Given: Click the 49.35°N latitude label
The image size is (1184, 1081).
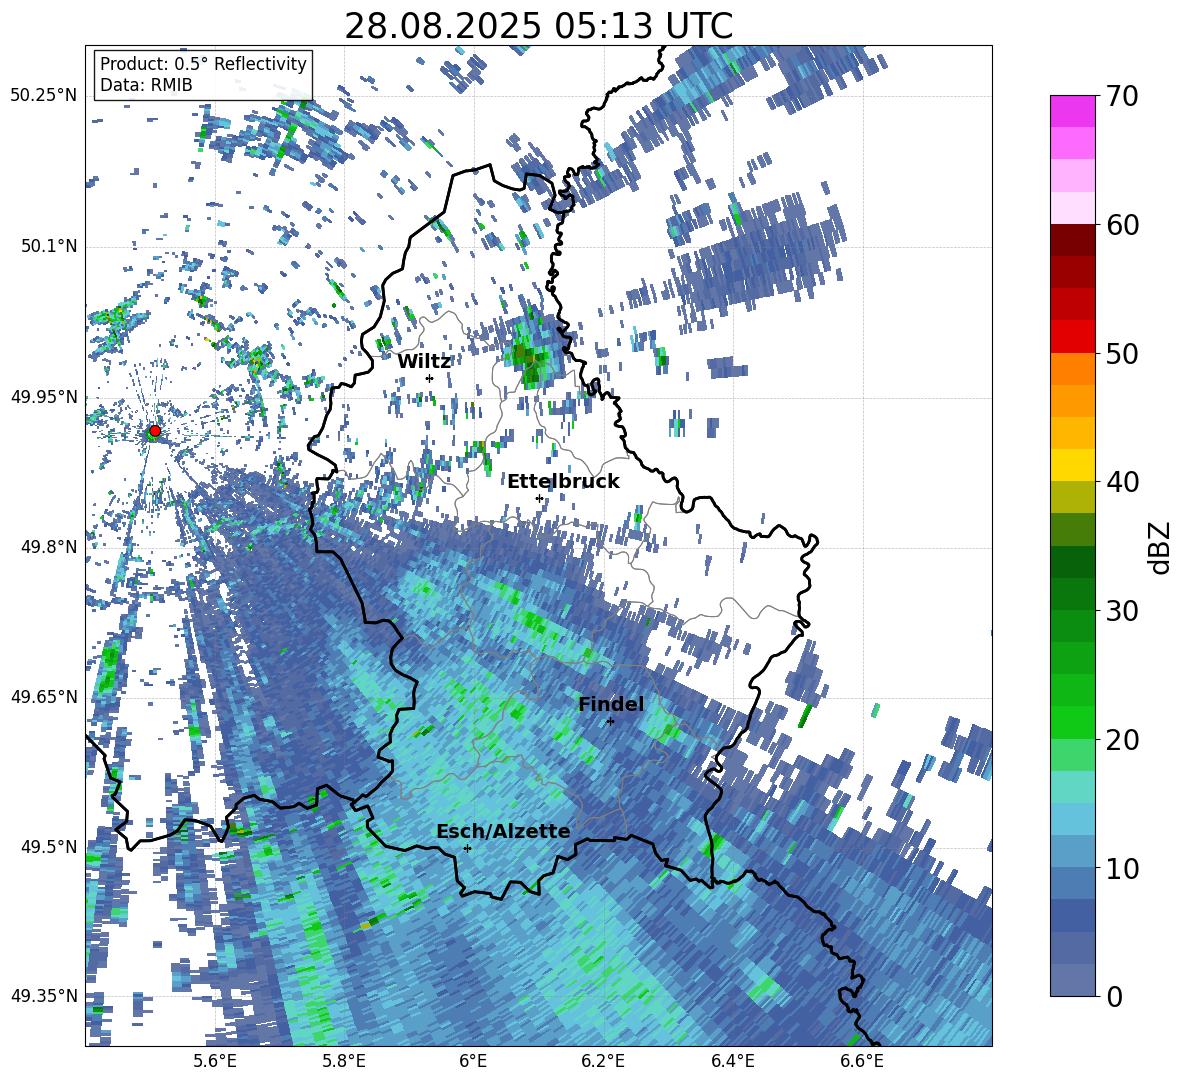Looking at the screenshot, I should 44,996.
